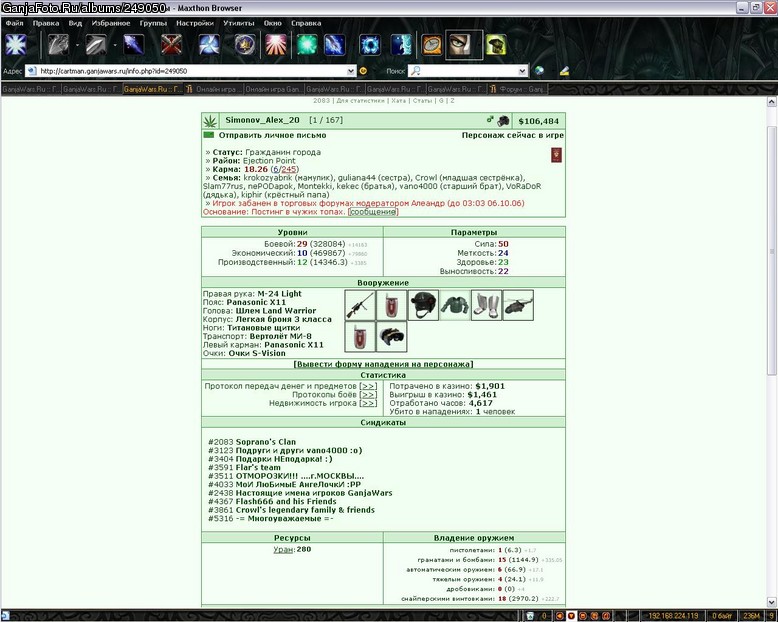
Task: Expand the address bar dropdown
Action: pyautogui.click(x=351, y=71)
